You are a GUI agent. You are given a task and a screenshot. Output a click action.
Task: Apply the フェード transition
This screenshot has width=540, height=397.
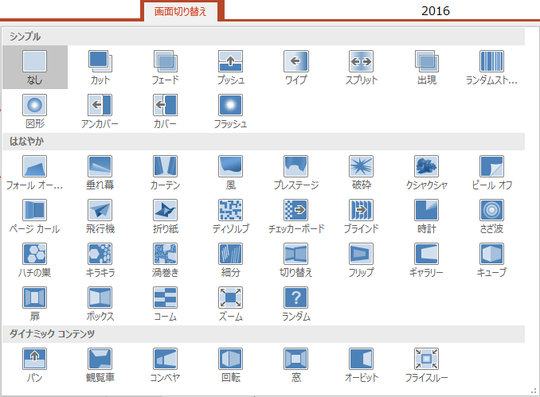(x=165, y=67)
